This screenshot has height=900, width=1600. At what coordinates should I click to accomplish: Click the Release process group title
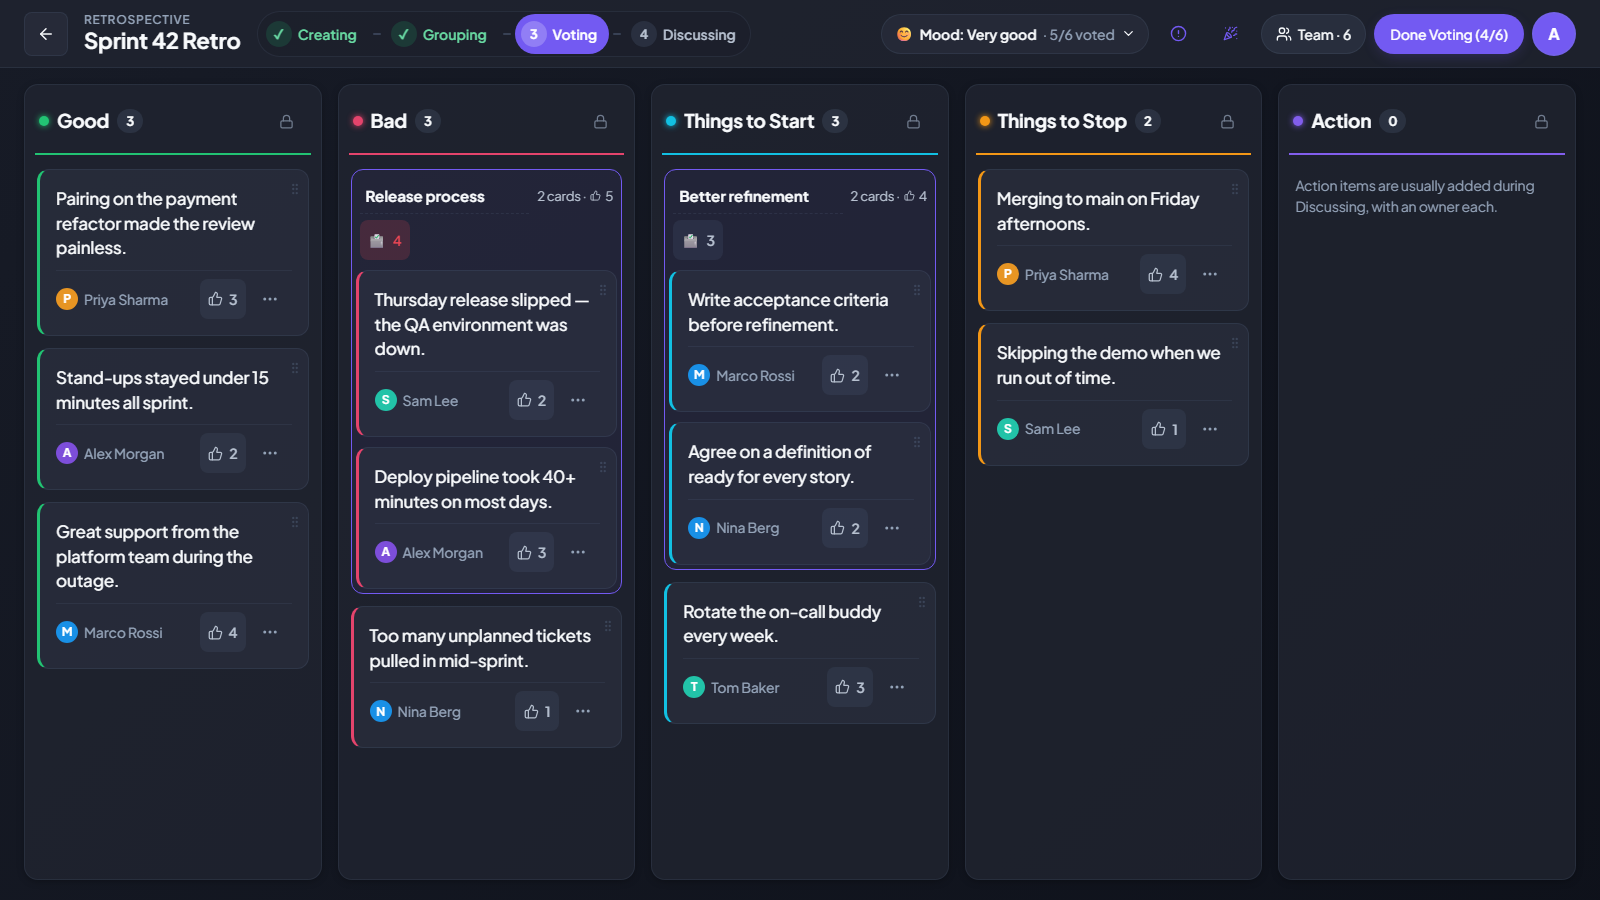pyautogui.click(x=425, y=197)
